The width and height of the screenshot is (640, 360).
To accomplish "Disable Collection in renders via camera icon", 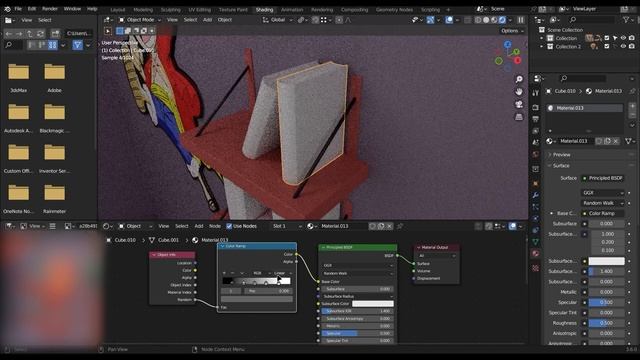I will (632, 38).
